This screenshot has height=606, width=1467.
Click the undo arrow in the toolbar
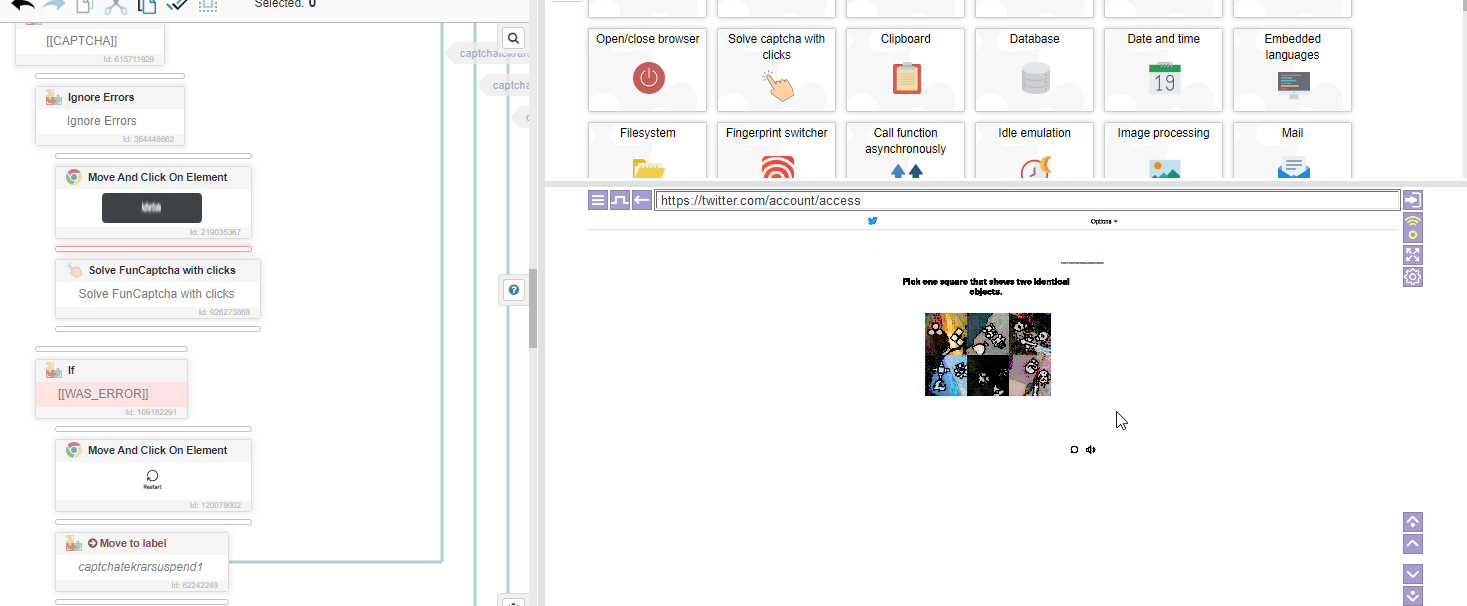[x=22, y=5]
